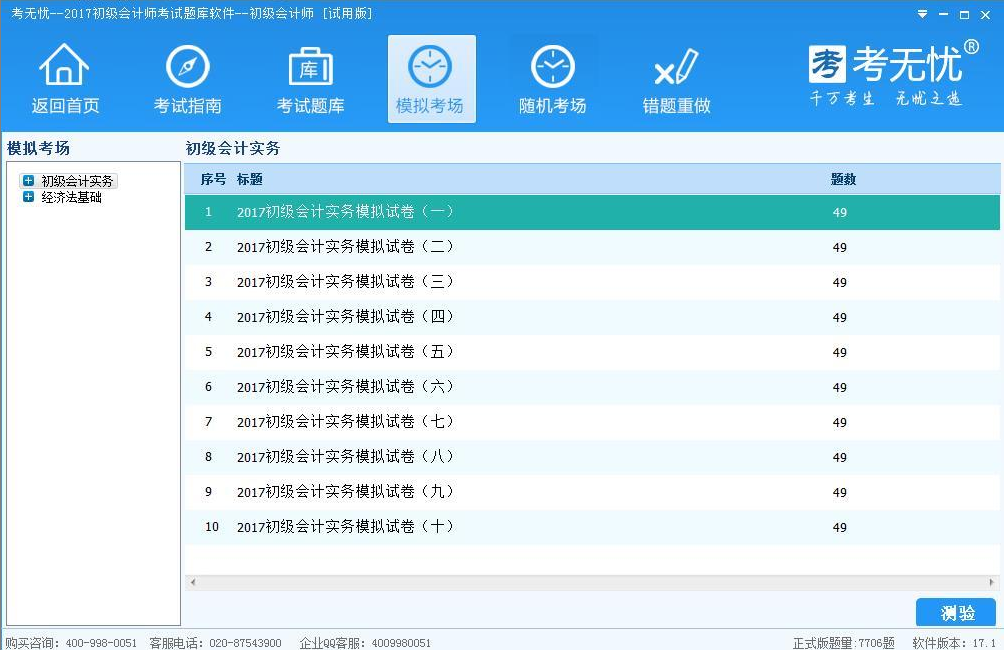Click the 企业QQ客服 number in status bar

pos(401,643)
